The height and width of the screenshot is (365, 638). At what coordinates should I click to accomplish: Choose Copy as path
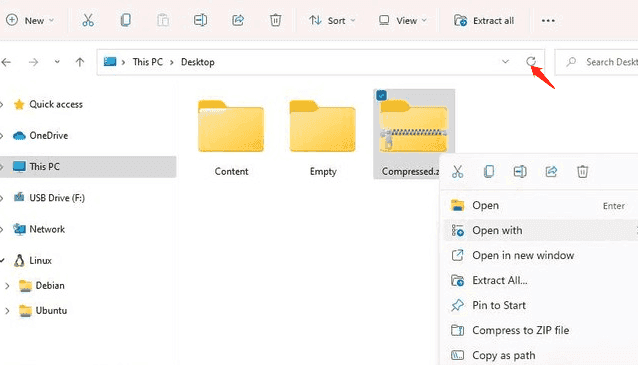pyautogui.click(x=540, y=355)
